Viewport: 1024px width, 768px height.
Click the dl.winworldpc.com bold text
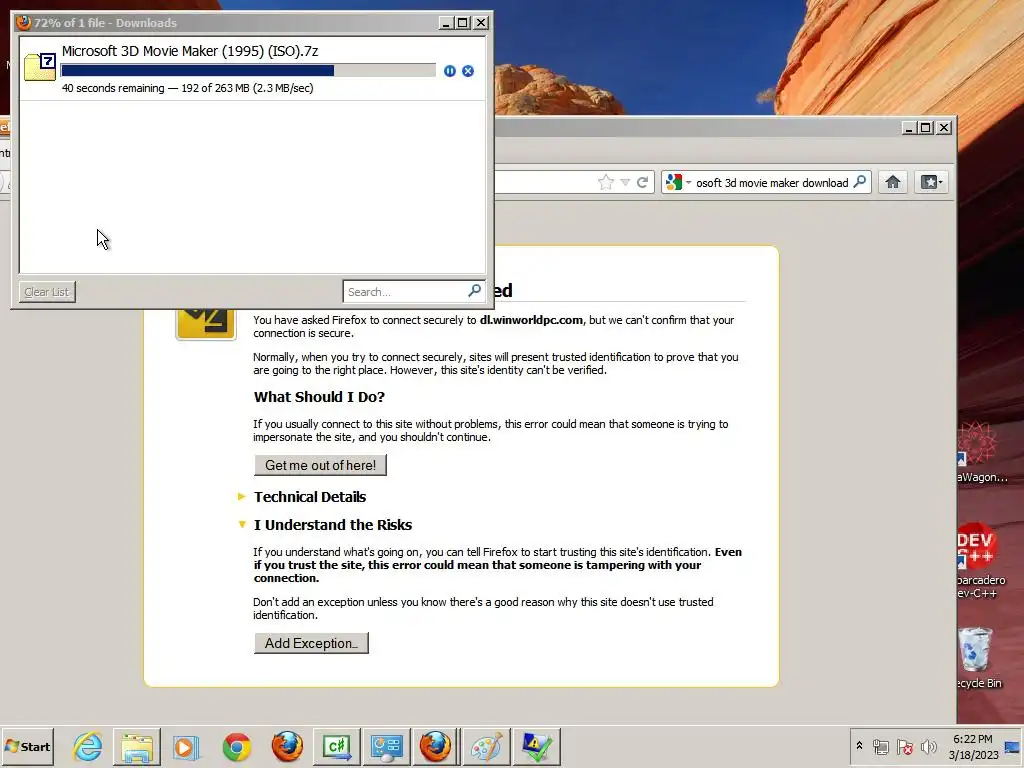tap(531, 320)
